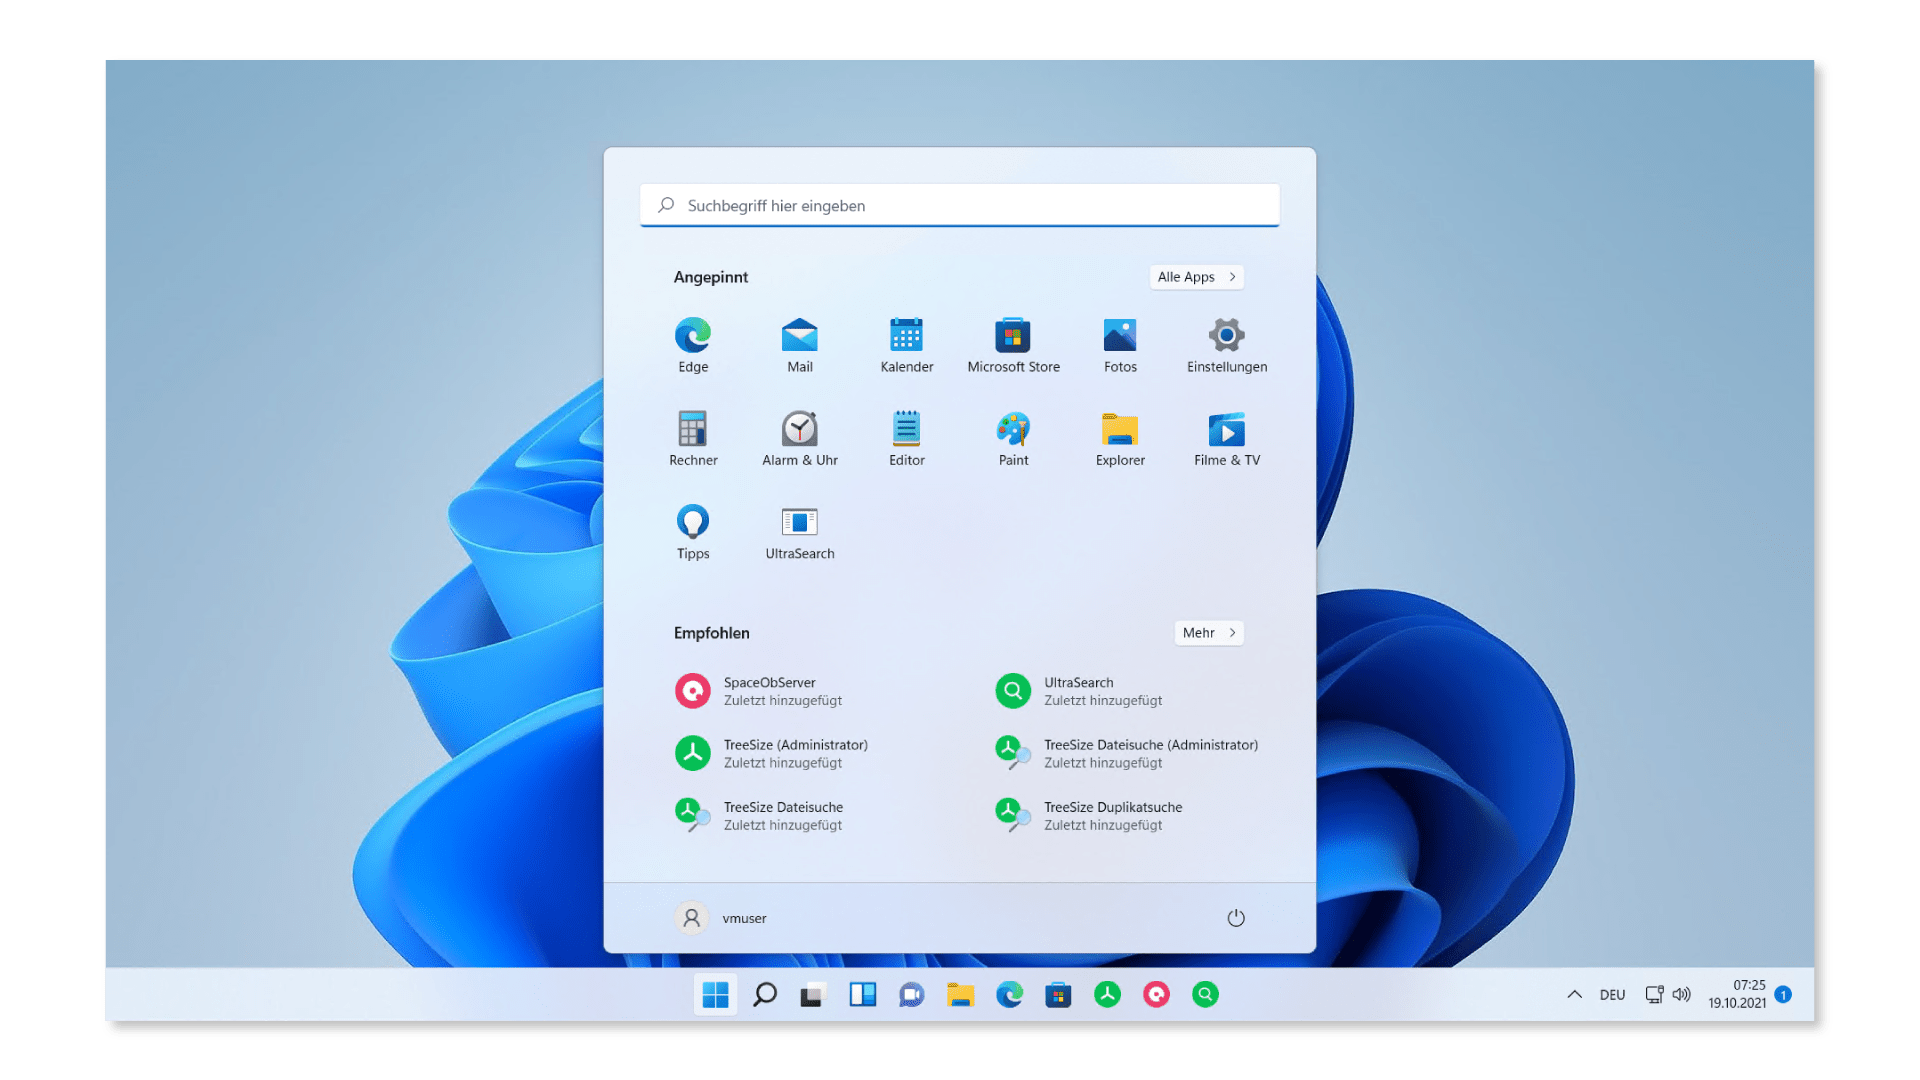Show more recommended items via Mehr
Viewport: 1920px width, 1080px height.
[x=1208, y=632]
